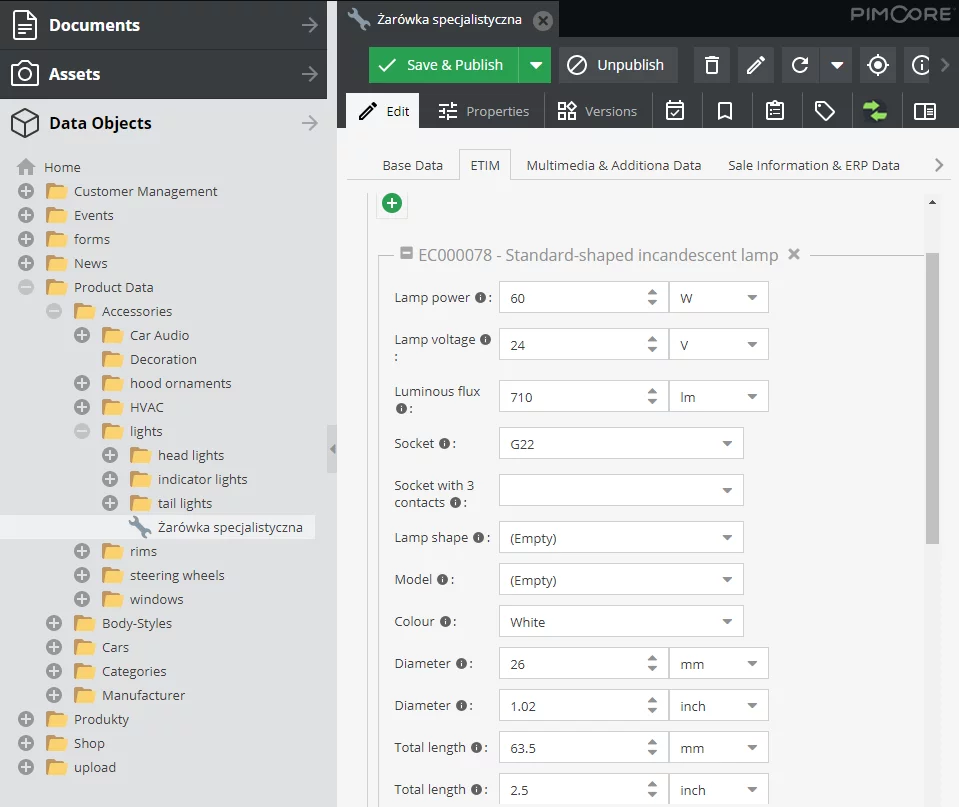The image size is (959, 807).
Task: Click the locate-in-tree target icon
Action: pos(878,65)
